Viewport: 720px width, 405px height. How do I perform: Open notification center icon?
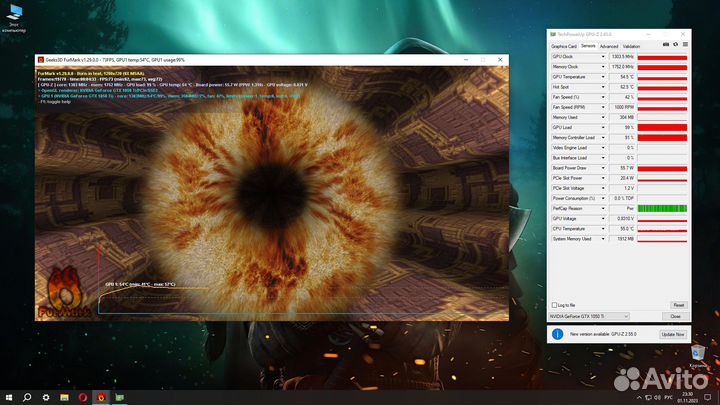pos(708,397)
